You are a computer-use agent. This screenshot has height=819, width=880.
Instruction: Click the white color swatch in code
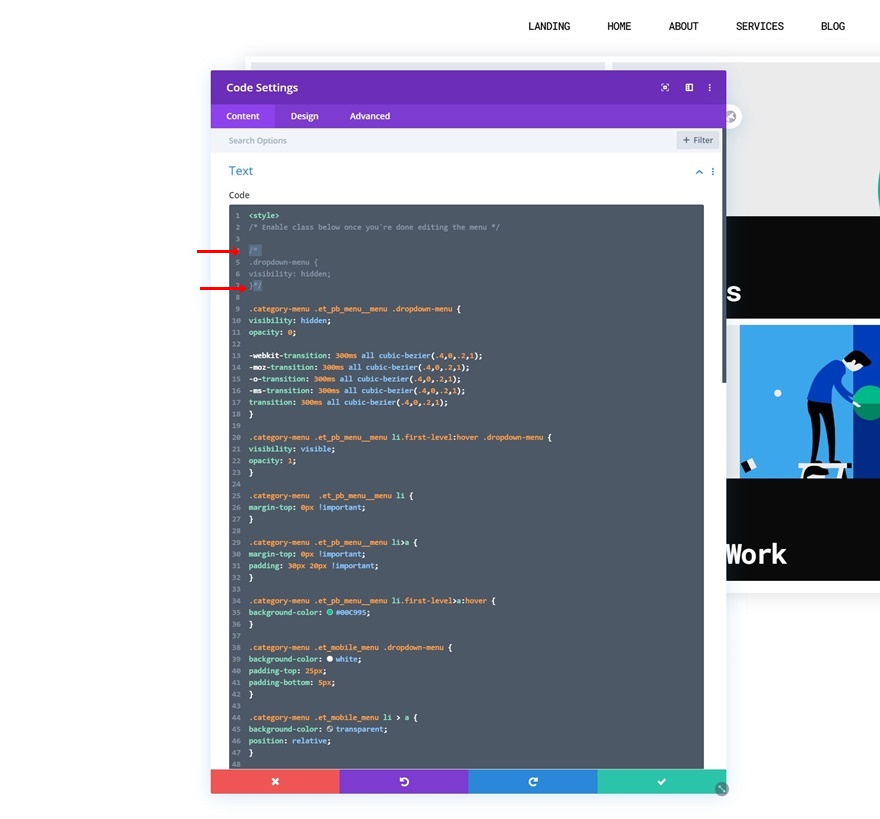329,659
